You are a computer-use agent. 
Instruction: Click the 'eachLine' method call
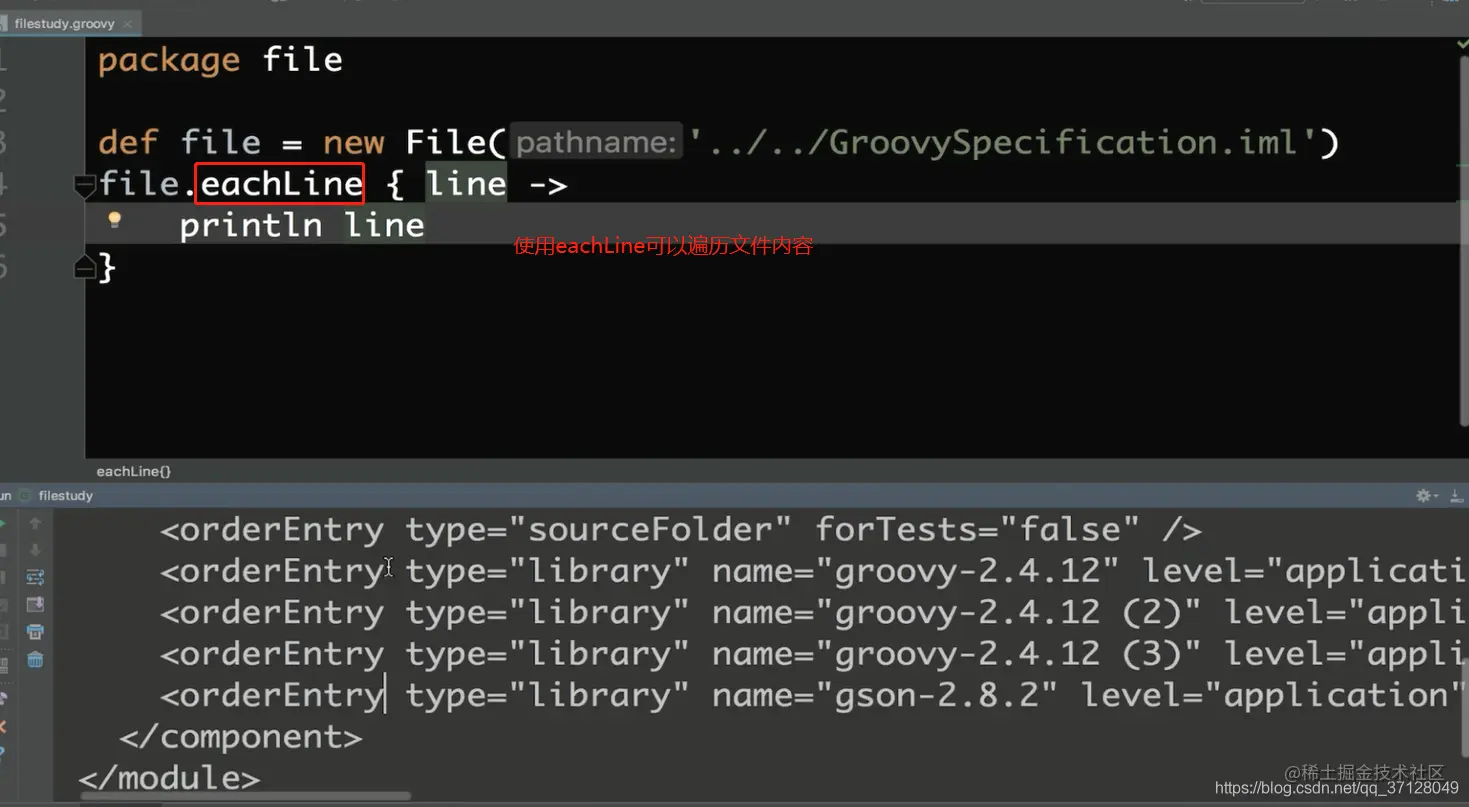click(280, 184)
